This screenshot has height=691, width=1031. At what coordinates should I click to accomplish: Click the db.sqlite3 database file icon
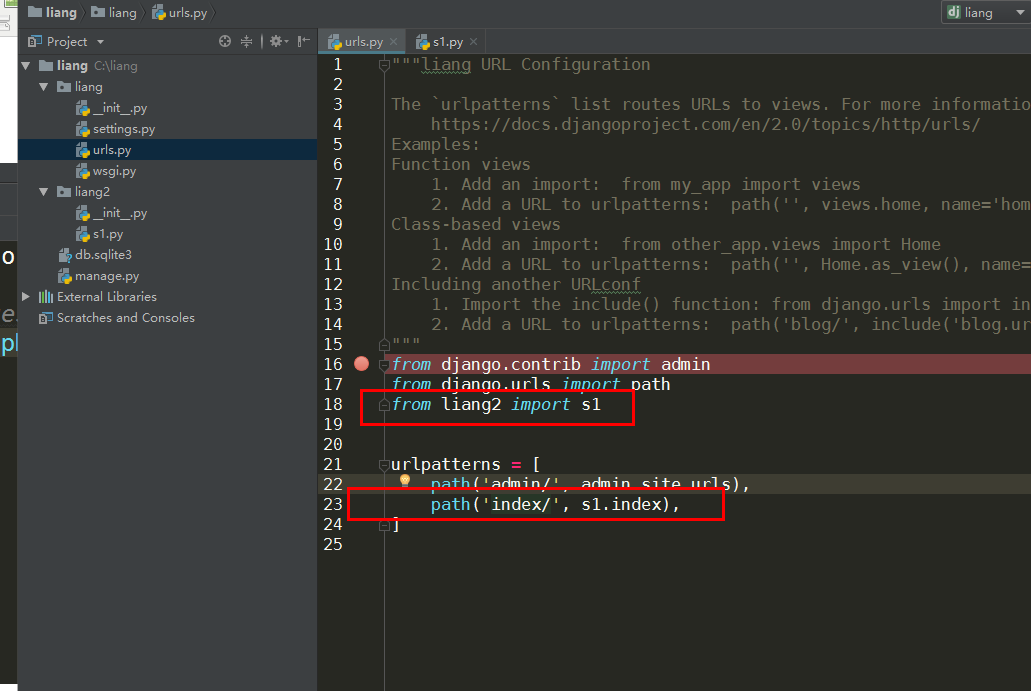pyautogui.click(x=65, y=255)
